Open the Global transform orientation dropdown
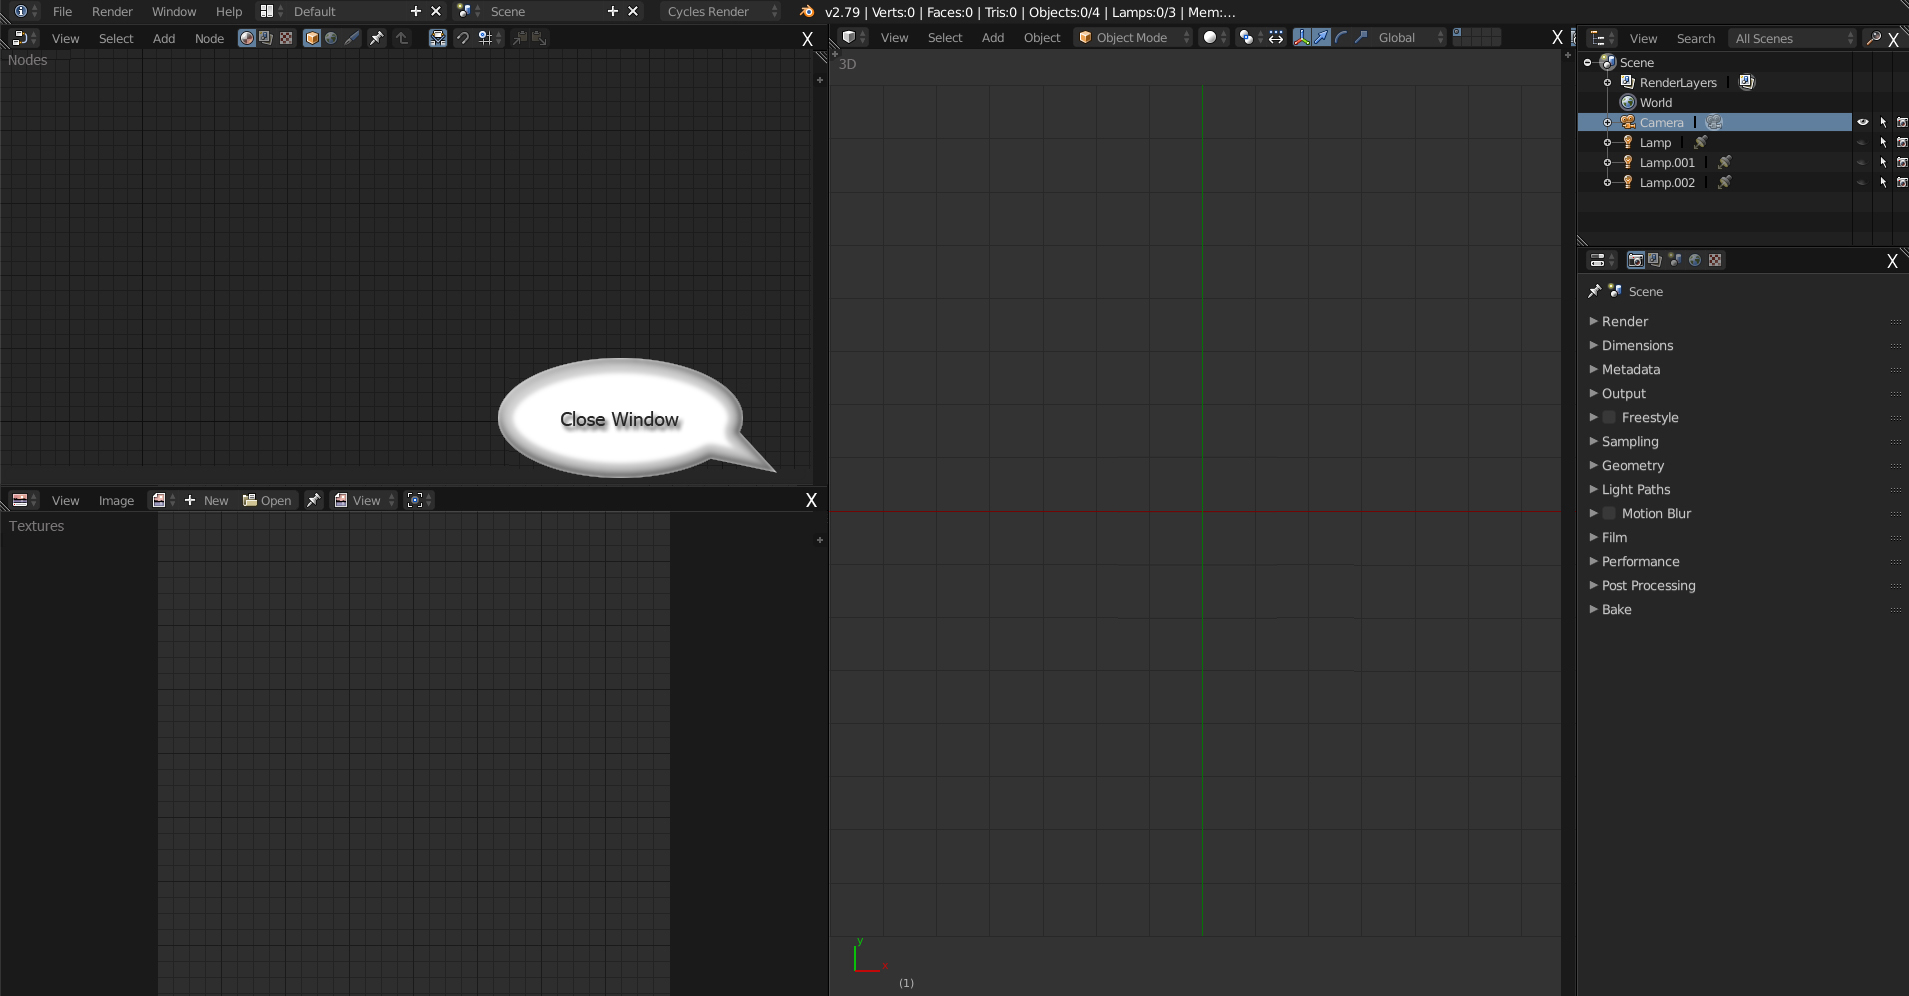 [x=1410, y=37]
